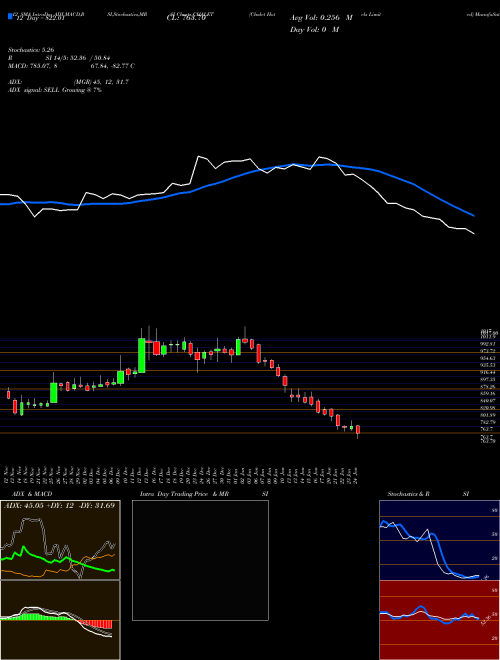This screenshot has width=500, height=660.
Task: Click the 'Intra Day Trading Price & MRSI' title
Action: point(204,494)
